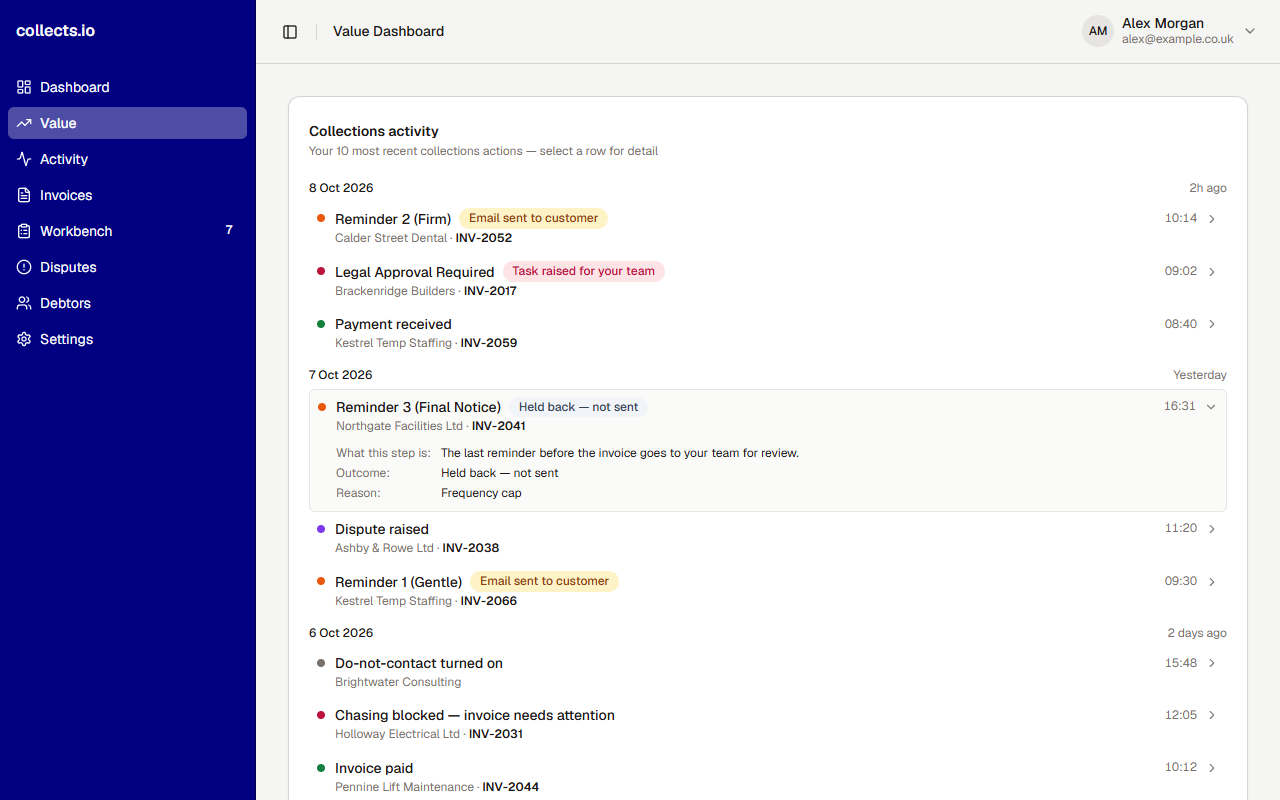Click the Held back — not sent badge
This screenshot has width=1280, height=800.
[x=578, y=407]
